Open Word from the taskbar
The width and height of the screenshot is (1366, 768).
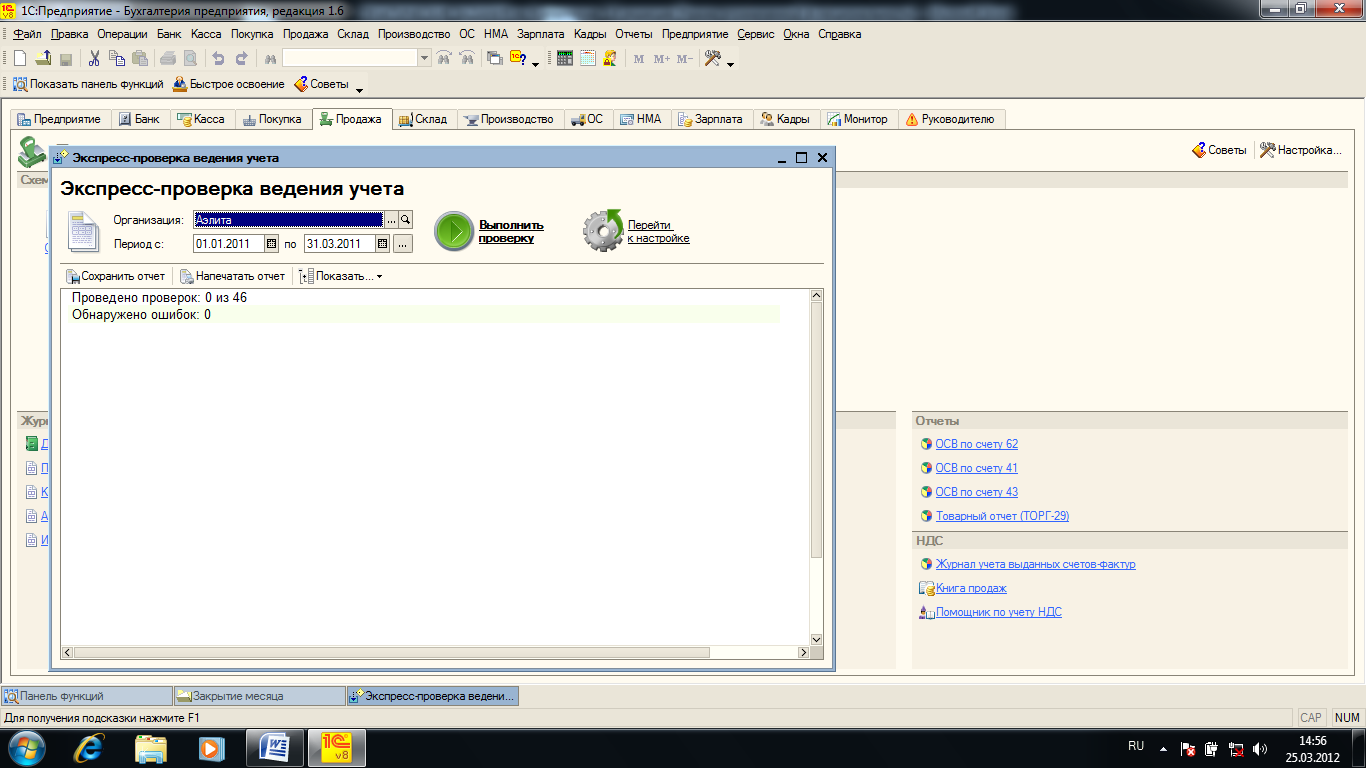click(275, 747)
